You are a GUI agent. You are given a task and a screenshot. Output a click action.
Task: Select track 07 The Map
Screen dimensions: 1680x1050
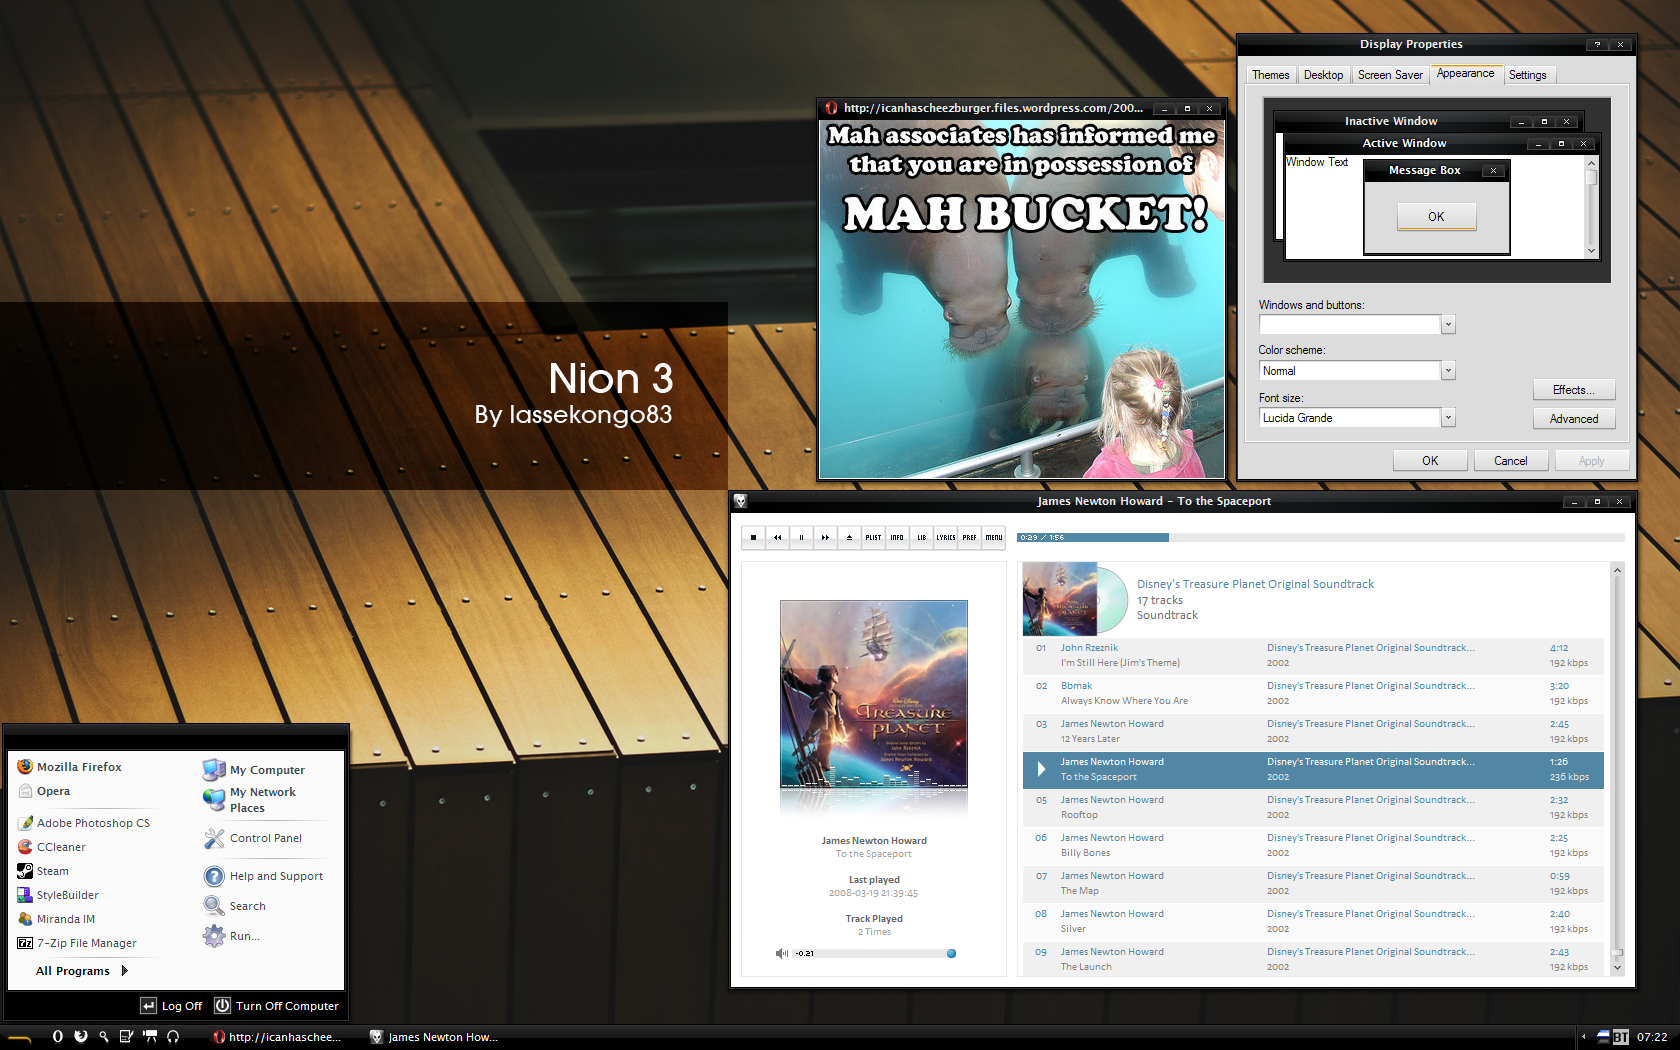click(x=1313, y=883)
